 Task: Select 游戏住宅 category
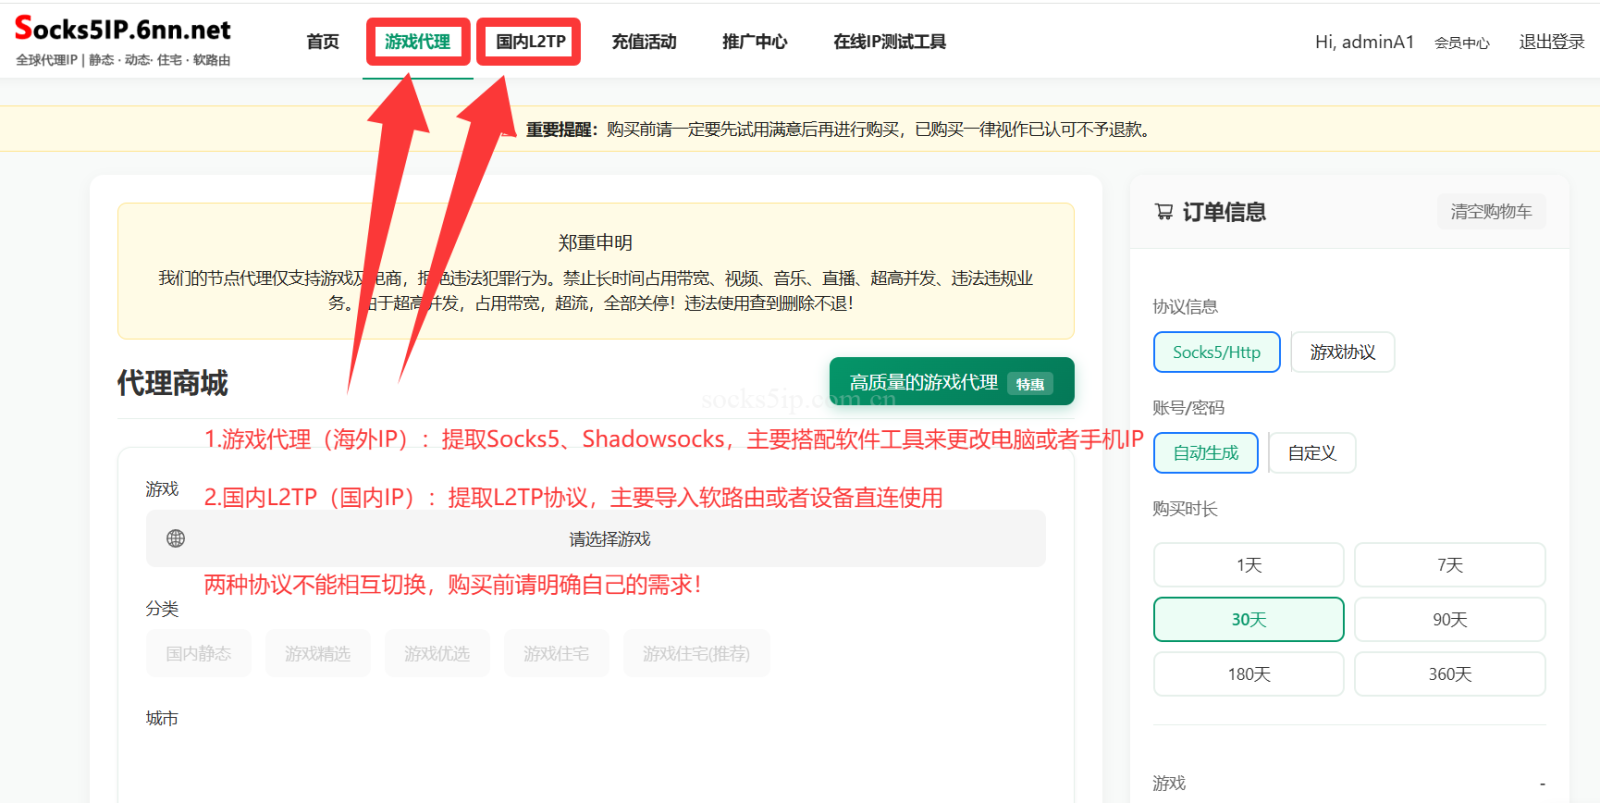[x=556, y=653]
